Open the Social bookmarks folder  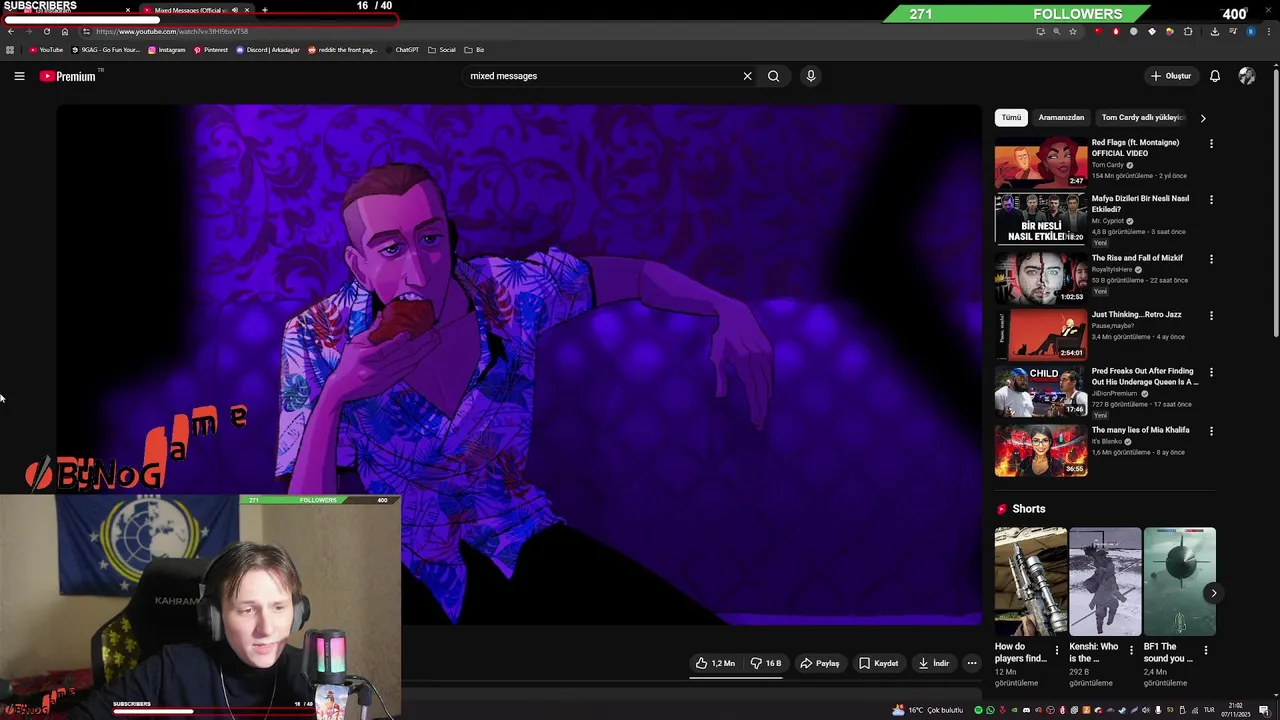click(x=441, y=50)
